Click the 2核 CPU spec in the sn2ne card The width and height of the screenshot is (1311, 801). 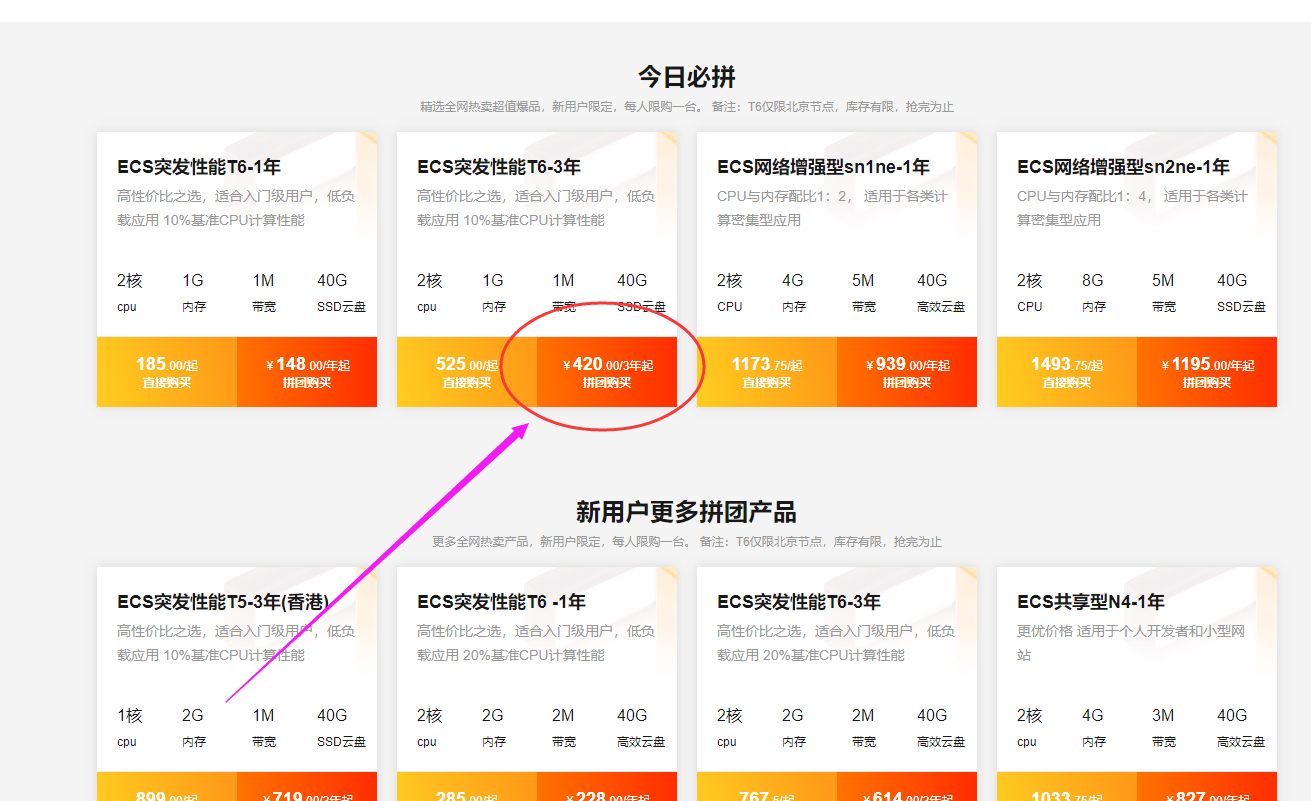point(1030,292)
